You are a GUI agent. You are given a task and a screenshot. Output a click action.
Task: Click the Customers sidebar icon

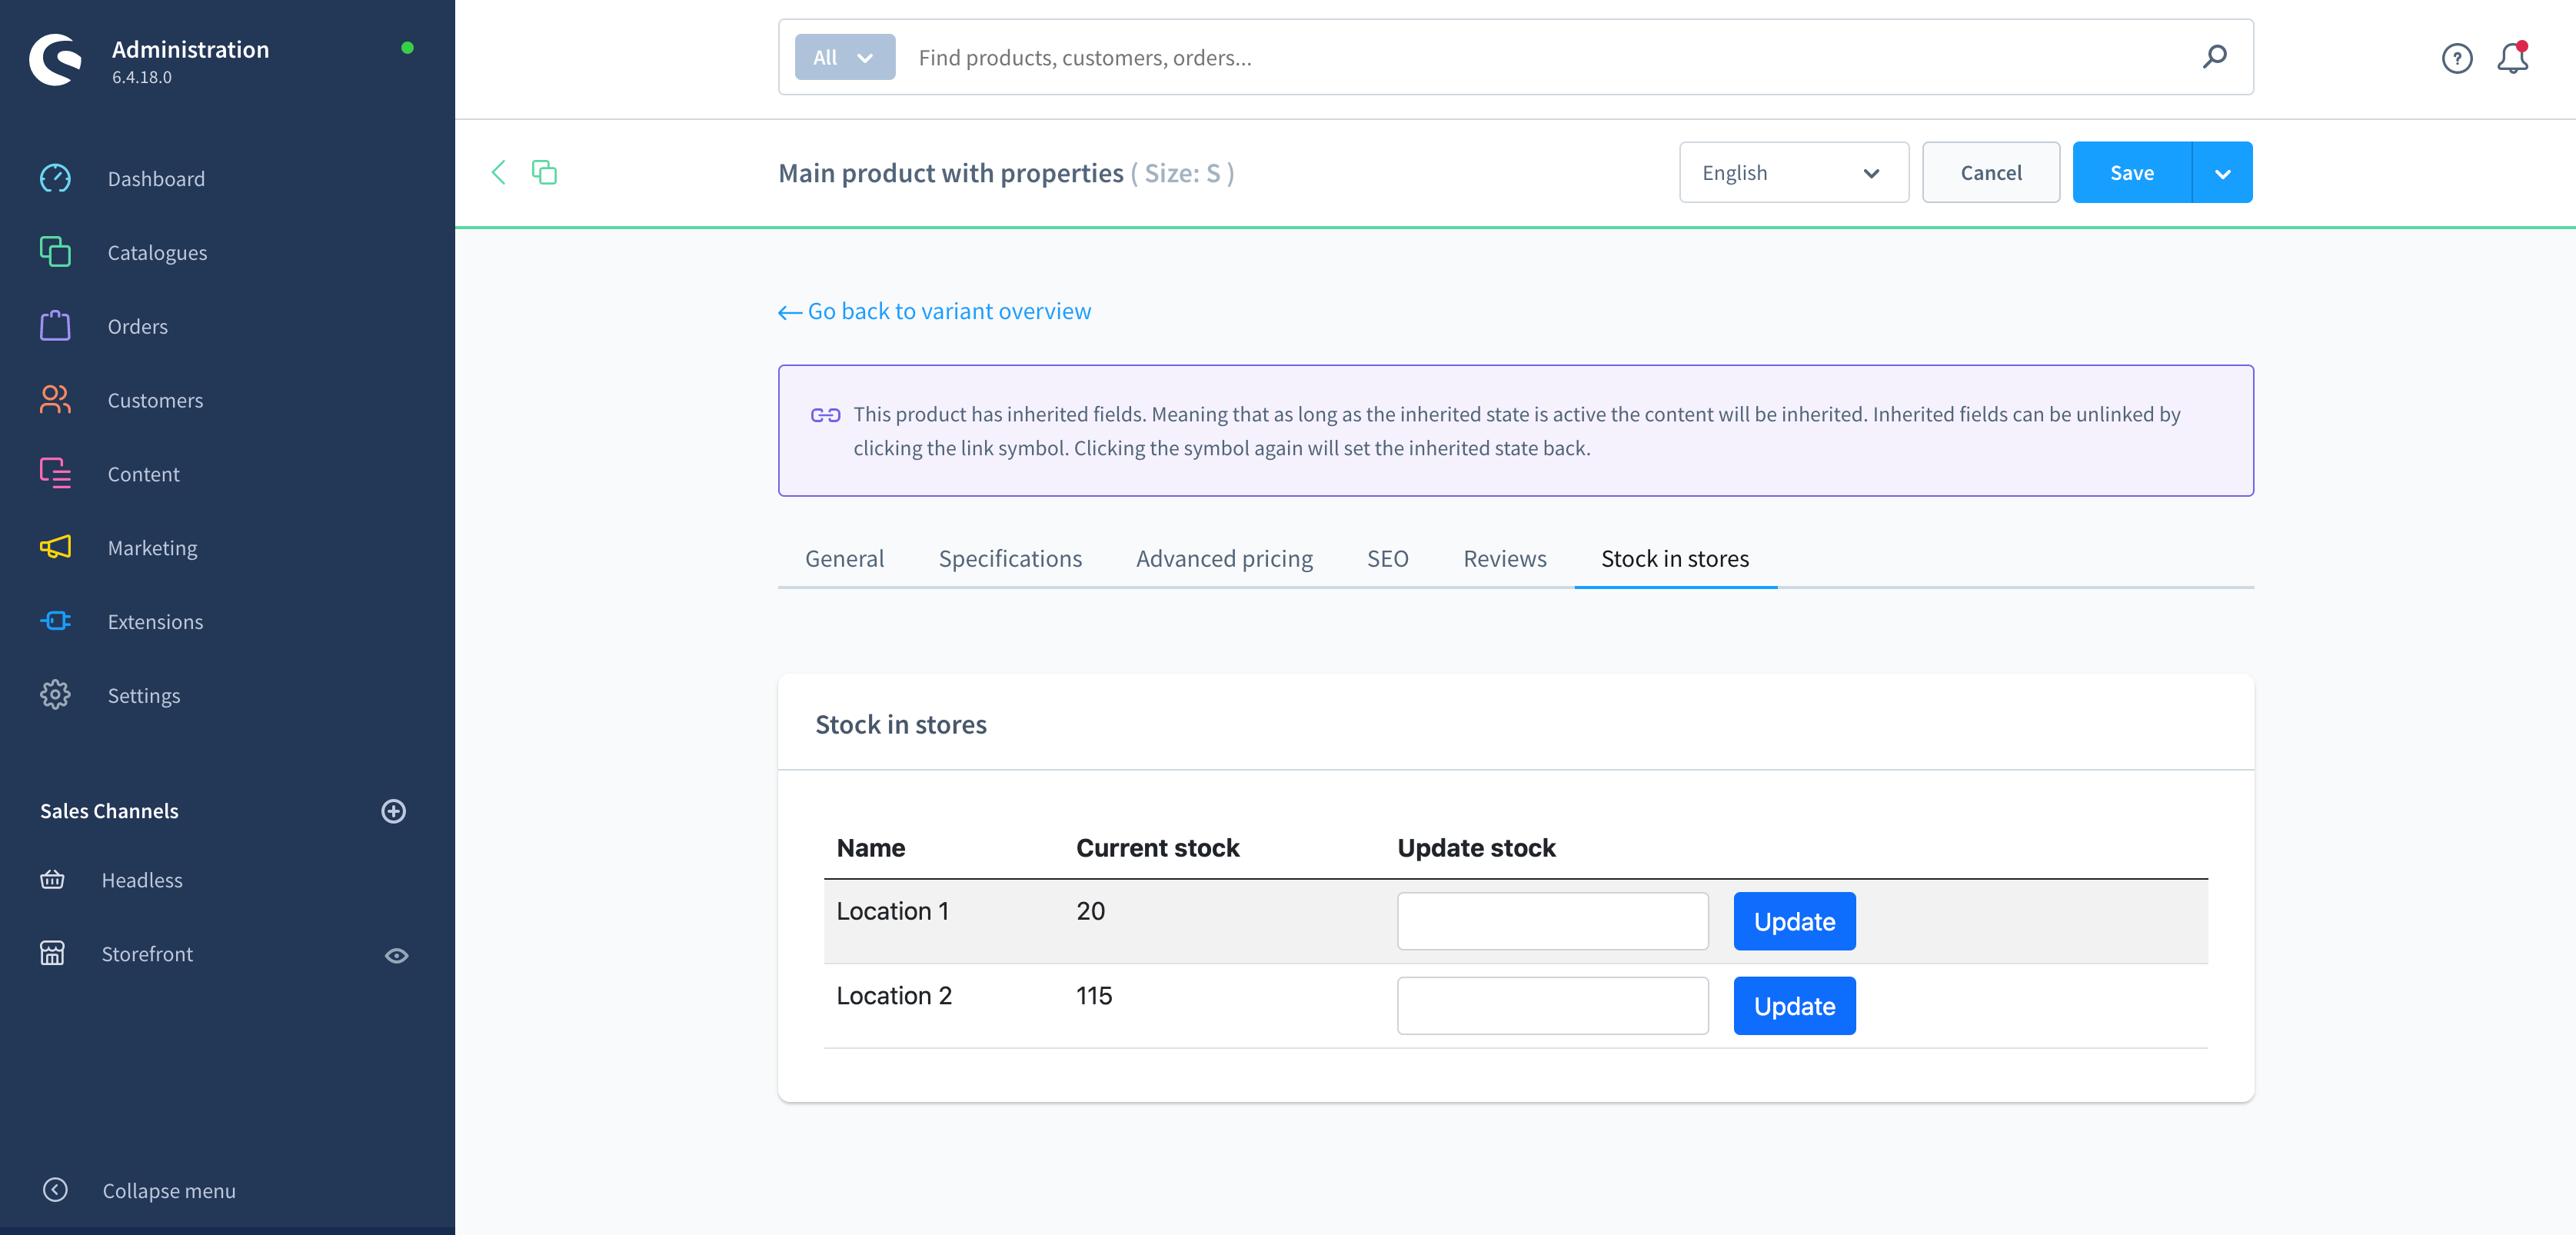(x=55, y=399)
